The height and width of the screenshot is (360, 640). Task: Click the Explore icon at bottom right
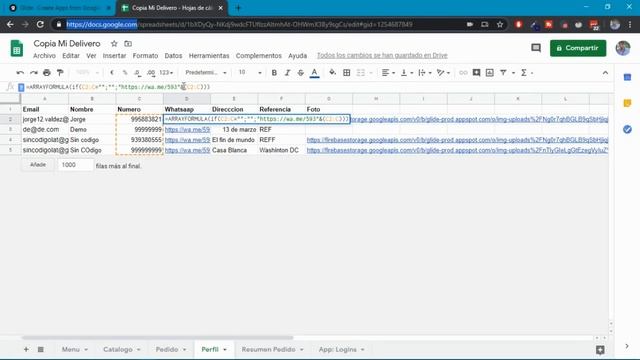coord(600,350)
